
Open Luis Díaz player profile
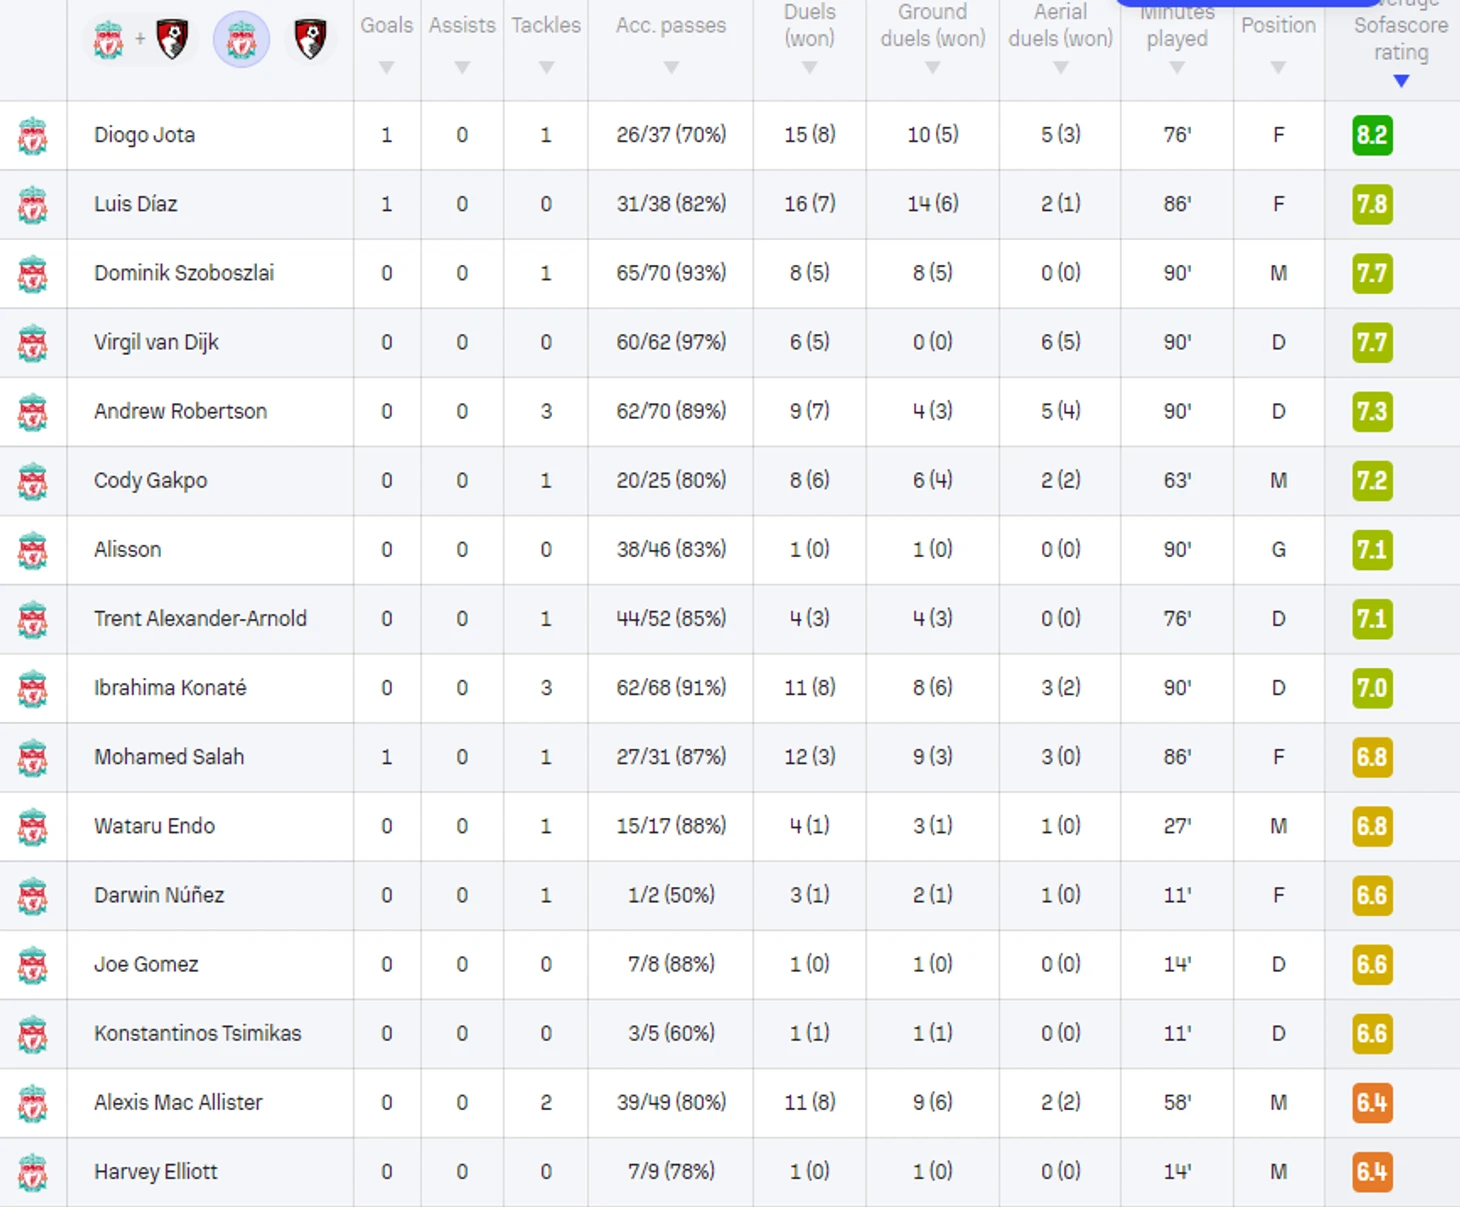click(x=136, y=204)
